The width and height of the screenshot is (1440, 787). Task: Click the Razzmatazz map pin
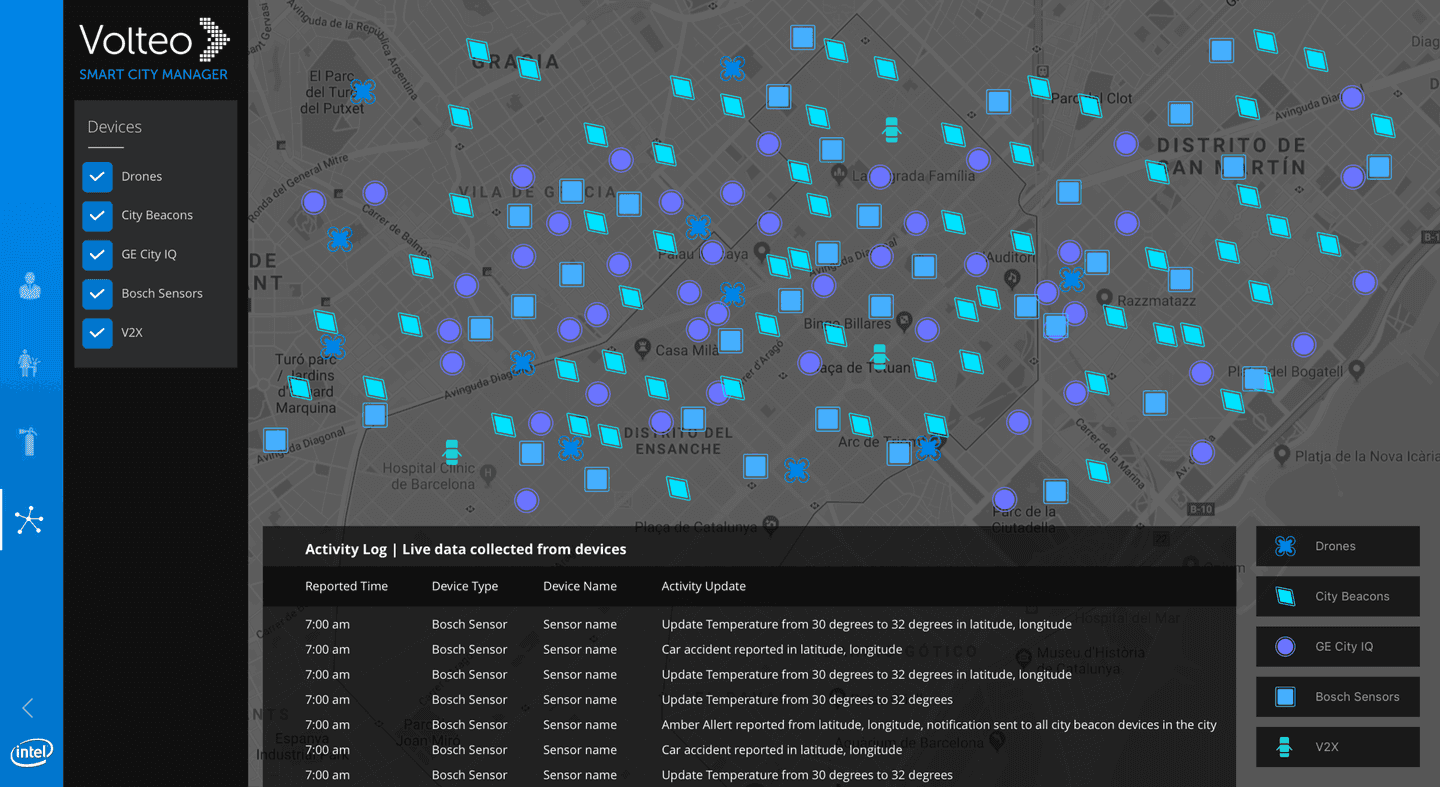coord(1104,298)
